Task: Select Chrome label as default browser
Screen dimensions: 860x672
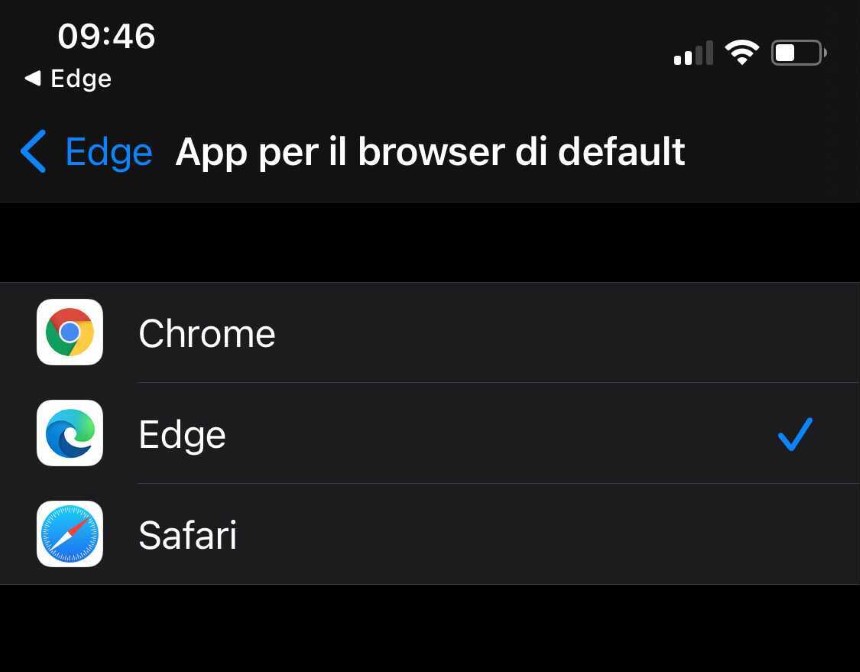Action: point(207,334)
